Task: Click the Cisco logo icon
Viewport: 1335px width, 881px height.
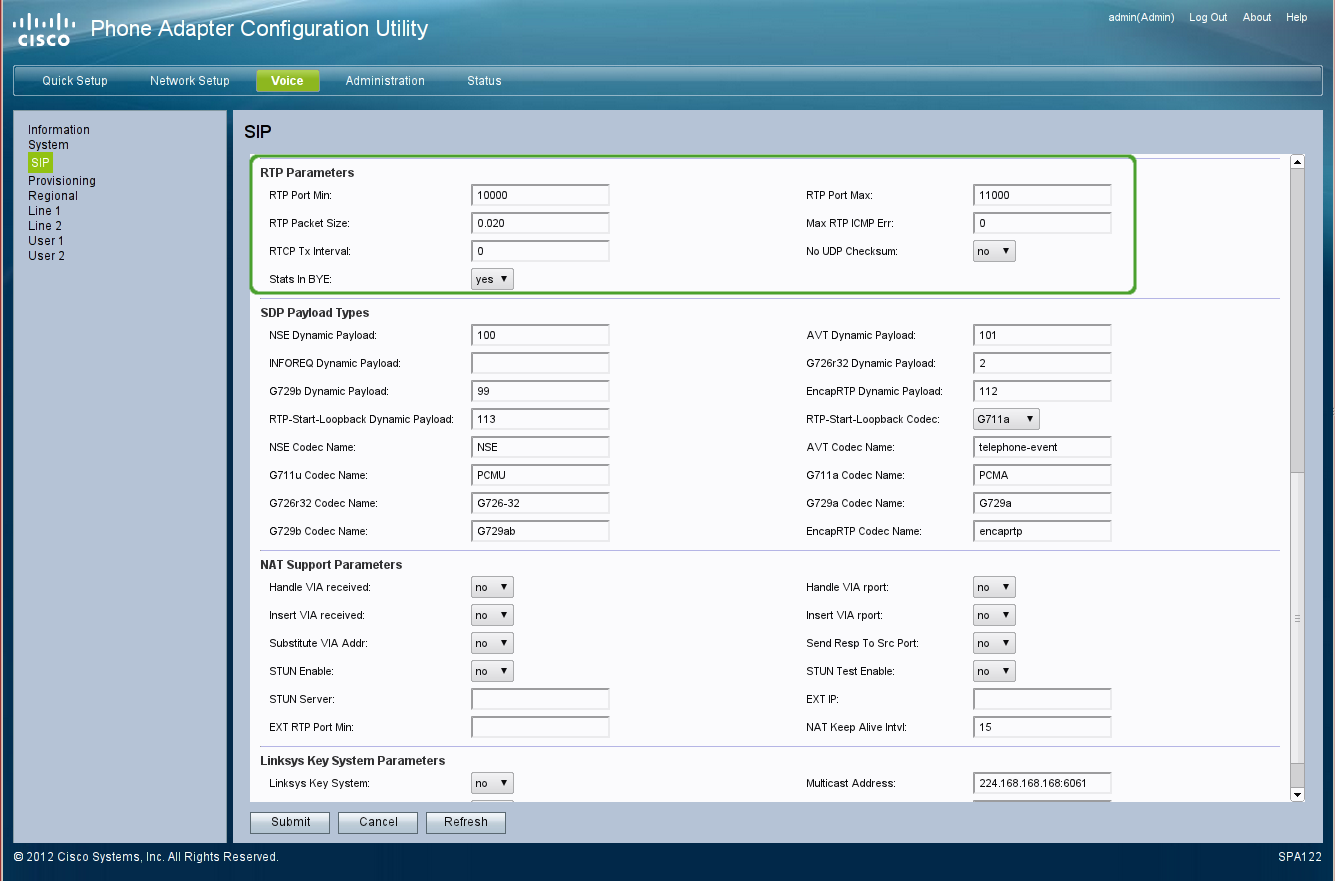Action: point(44,30)
